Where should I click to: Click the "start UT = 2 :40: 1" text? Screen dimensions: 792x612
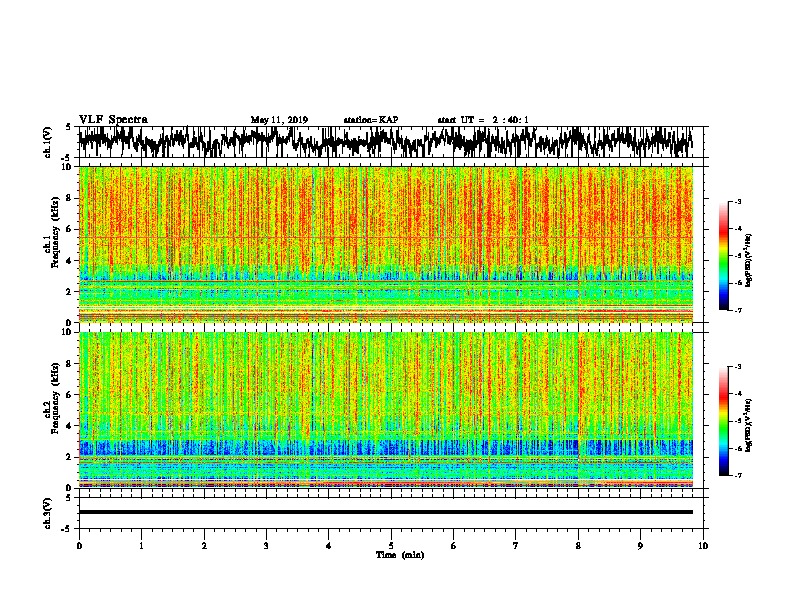tap(483, 120)
